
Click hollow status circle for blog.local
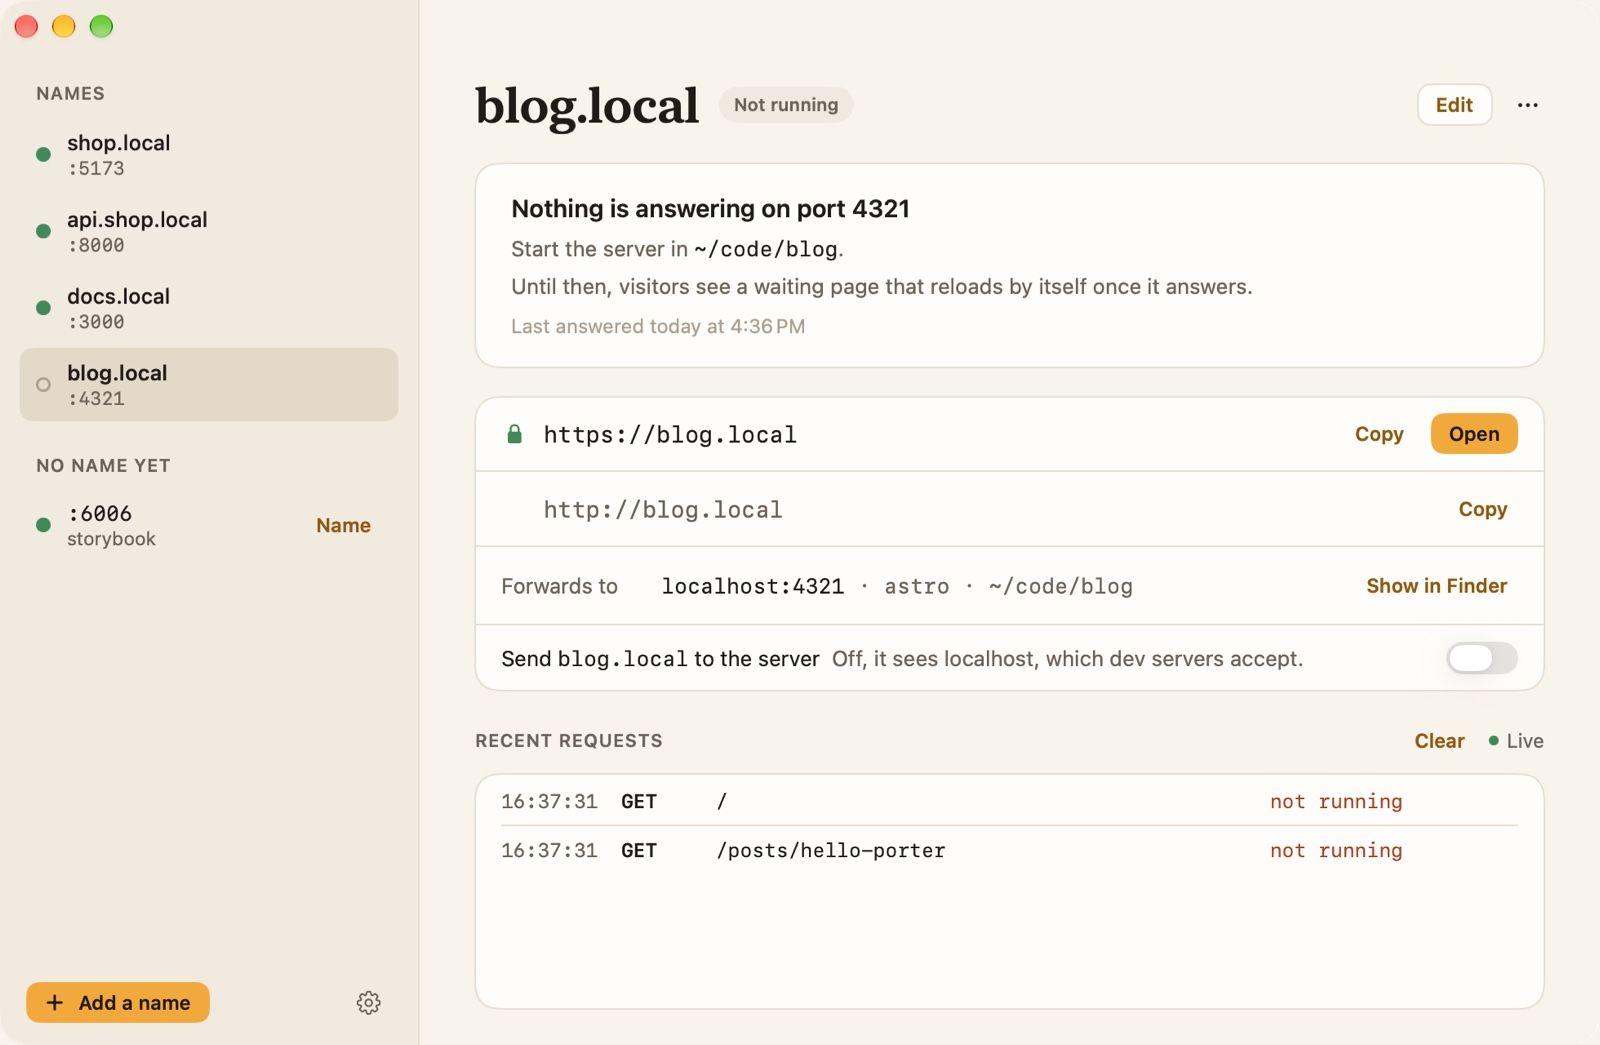tap(43, 385)
